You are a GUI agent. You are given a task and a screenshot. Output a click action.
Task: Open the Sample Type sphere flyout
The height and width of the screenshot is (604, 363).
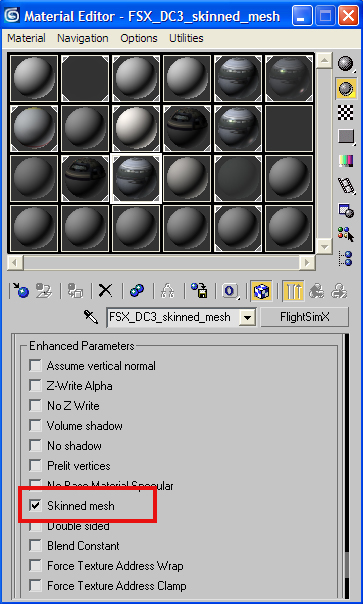[346, 64]
